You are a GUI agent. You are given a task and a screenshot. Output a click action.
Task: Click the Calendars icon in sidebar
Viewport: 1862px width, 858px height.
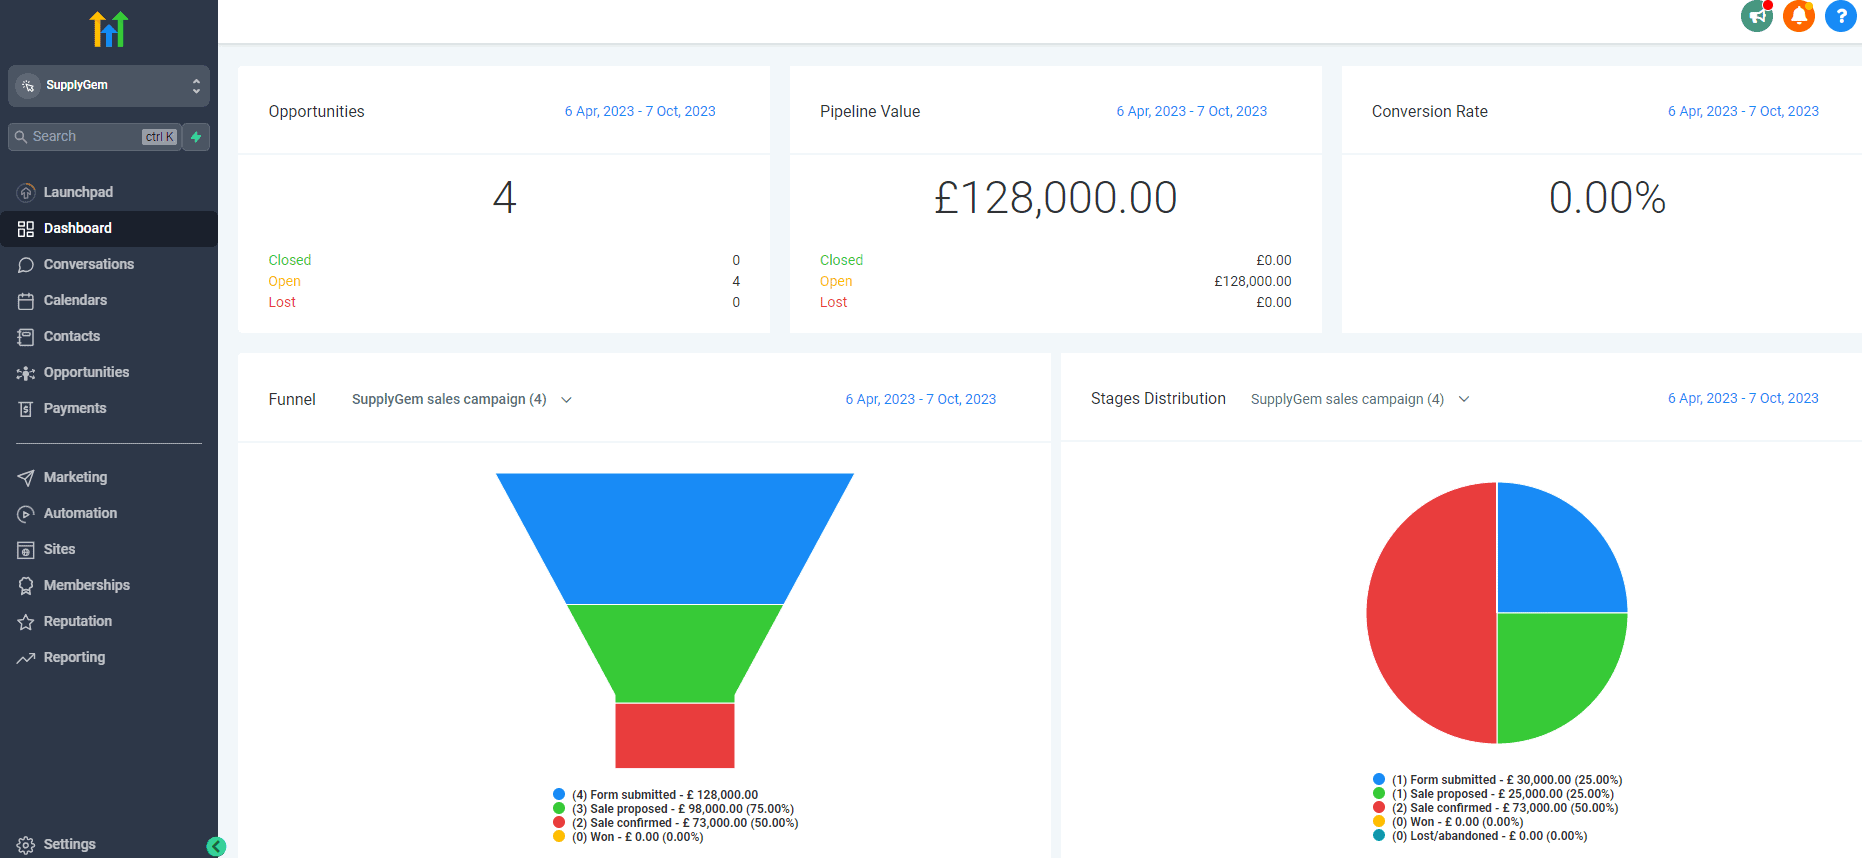(x=26, y=301)
